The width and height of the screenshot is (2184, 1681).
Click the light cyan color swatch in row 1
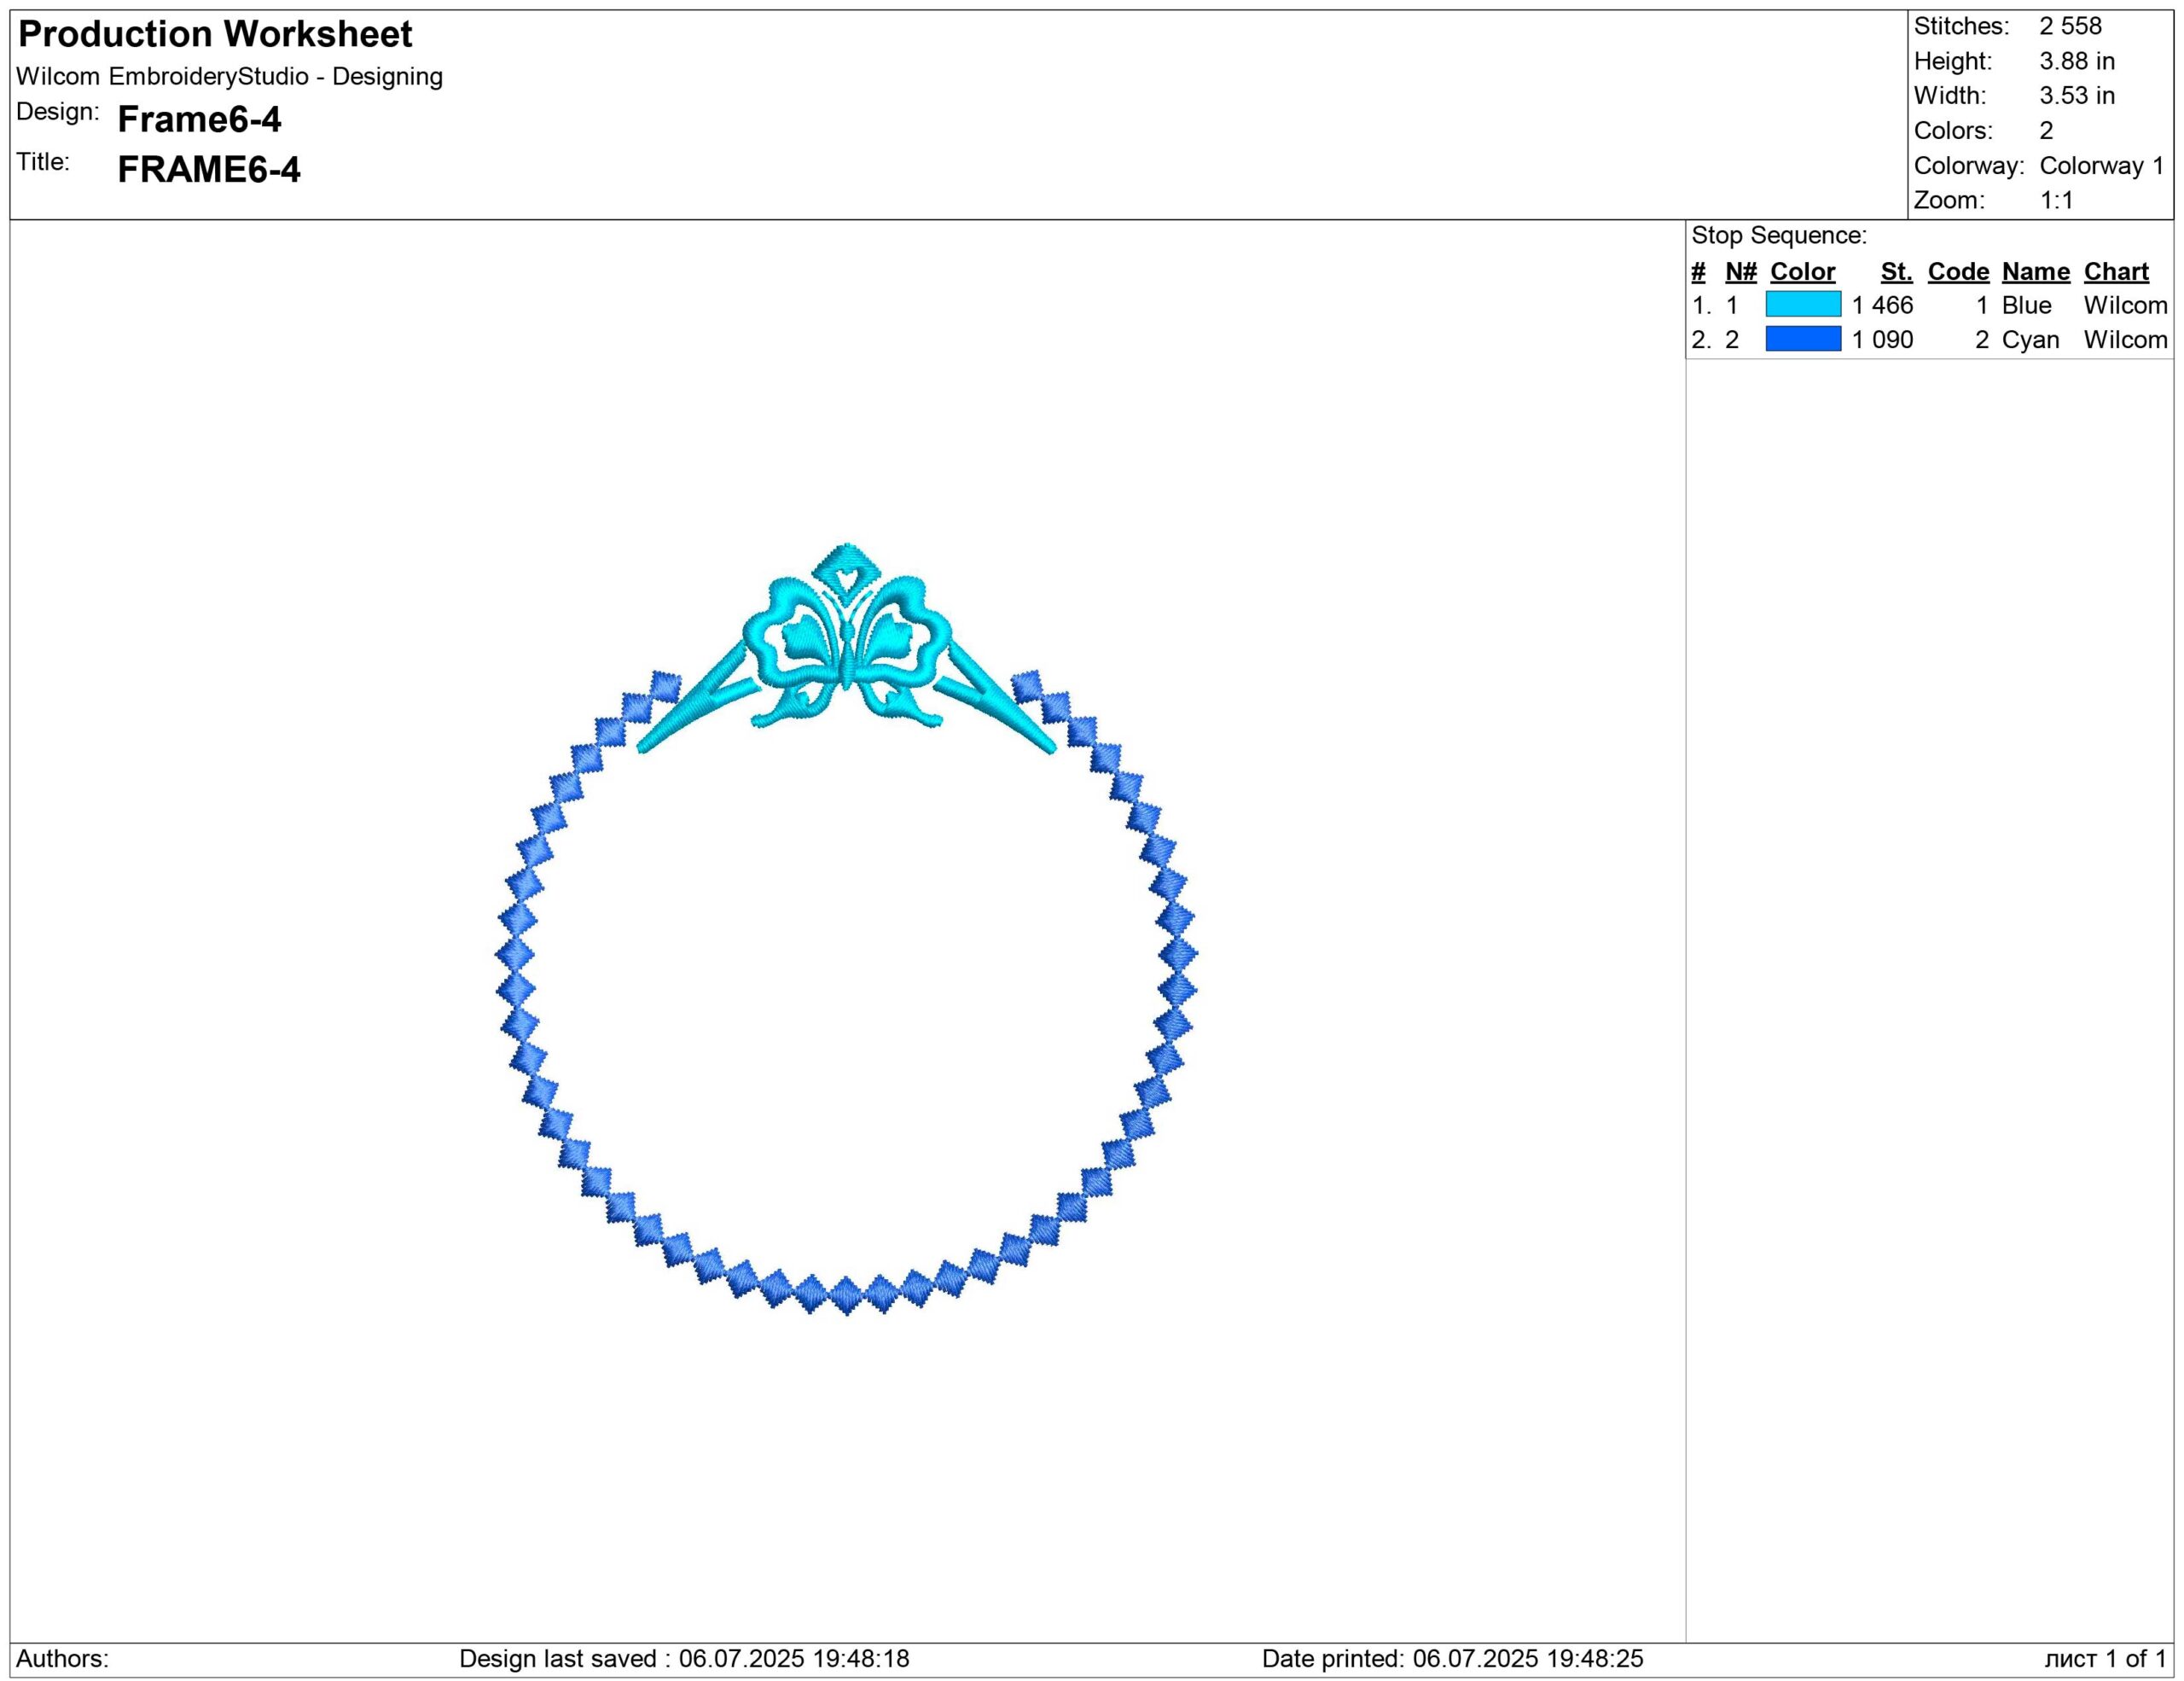click(x=1802, y=304)
